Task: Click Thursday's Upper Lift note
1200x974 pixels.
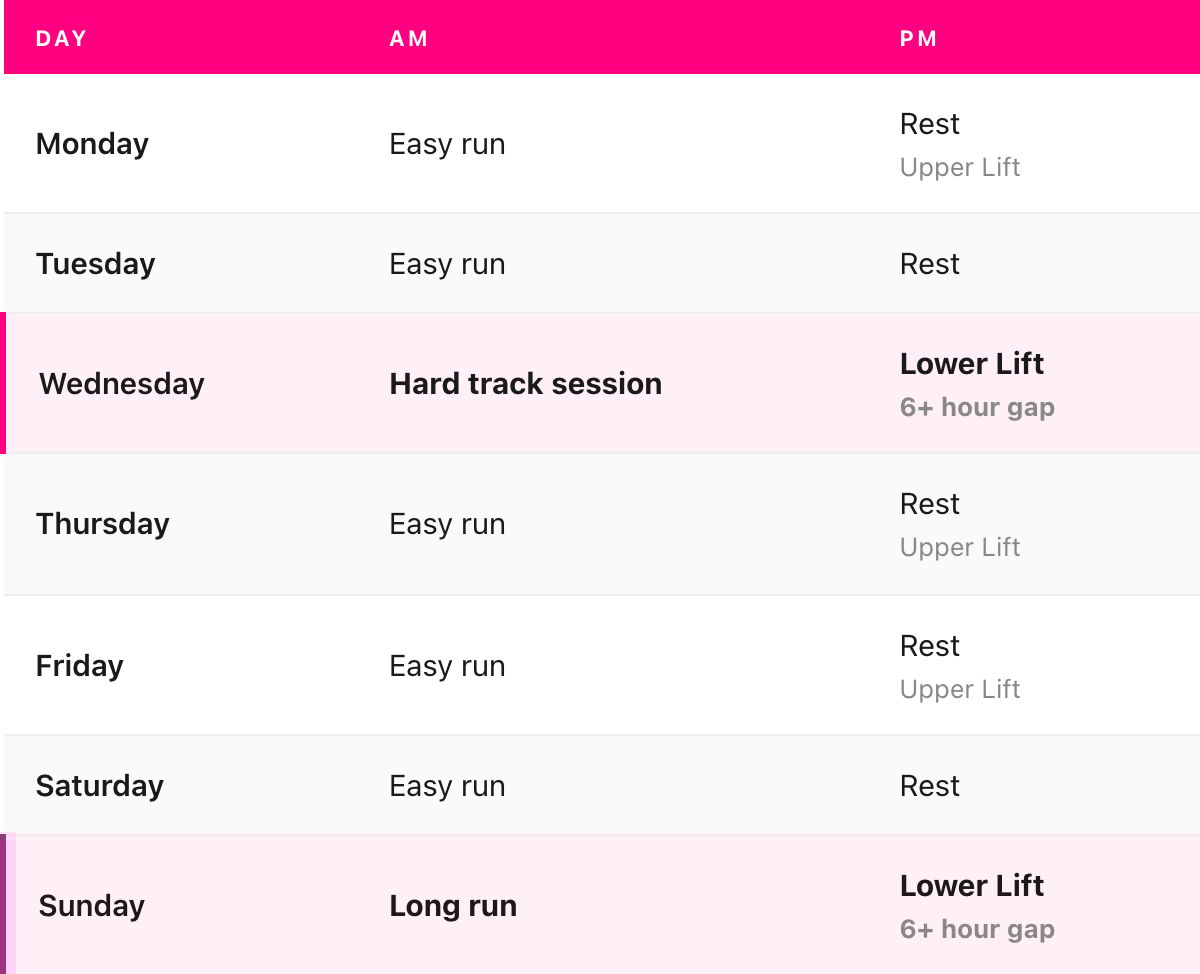Action: [960, 547]
